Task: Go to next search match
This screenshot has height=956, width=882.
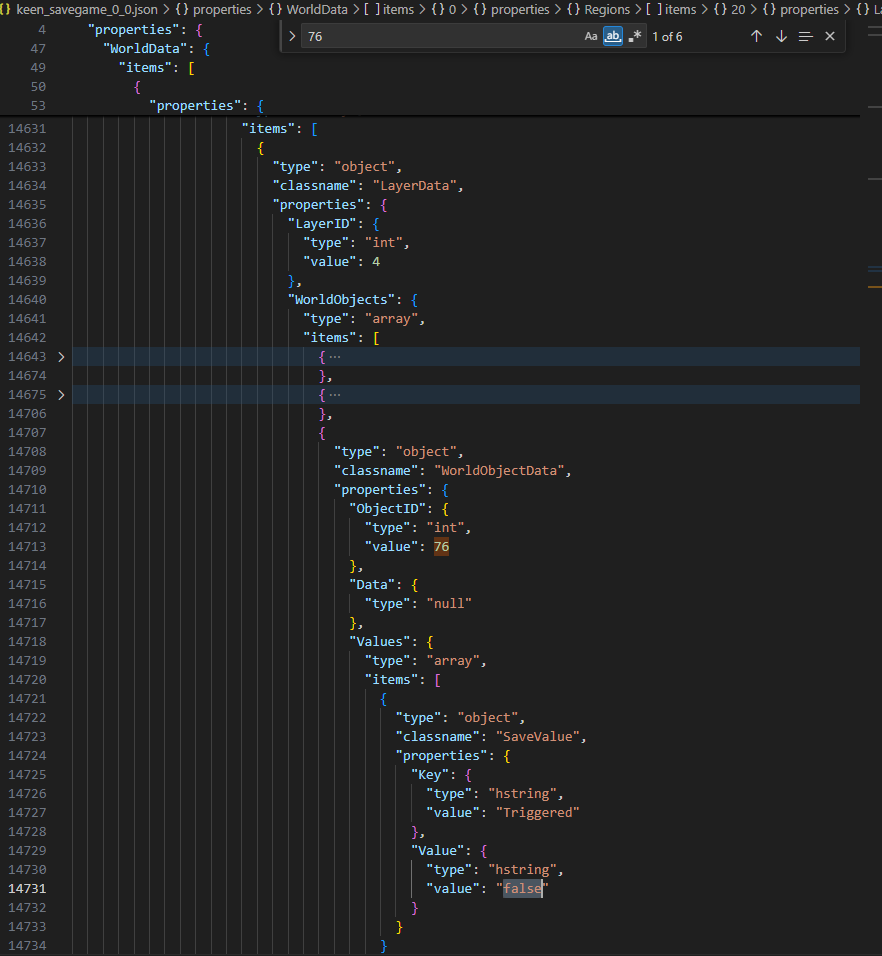Action: coord(781,37)
